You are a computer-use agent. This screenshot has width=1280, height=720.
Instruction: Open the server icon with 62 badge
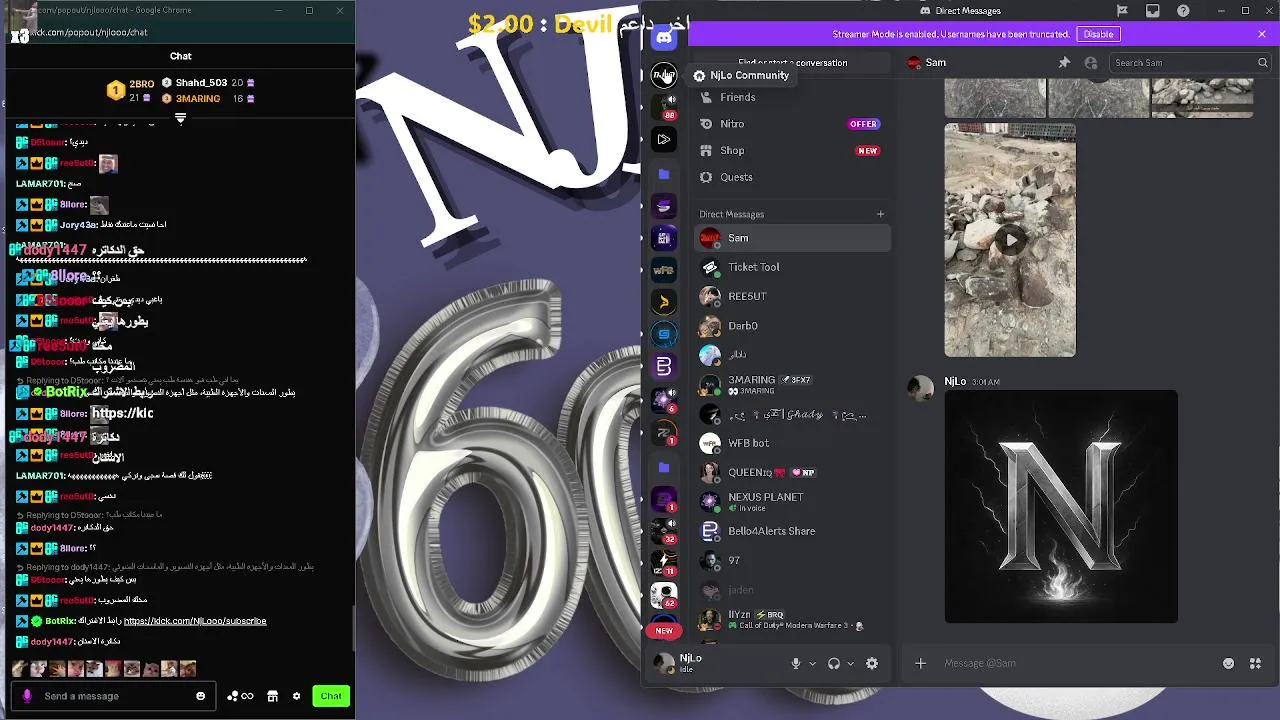pos(664,595)
